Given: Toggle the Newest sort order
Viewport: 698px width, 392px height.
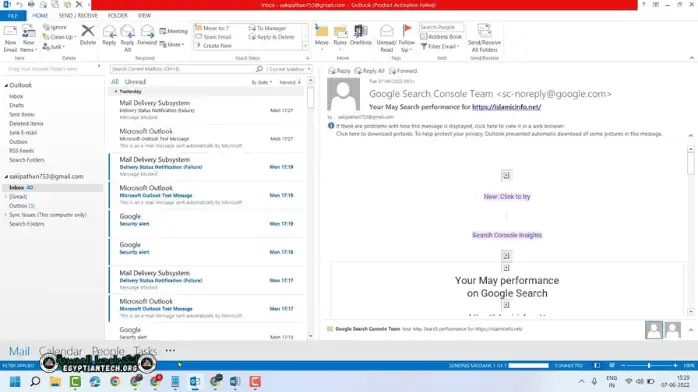Looking at the screenshot, I should coord(290,82).
